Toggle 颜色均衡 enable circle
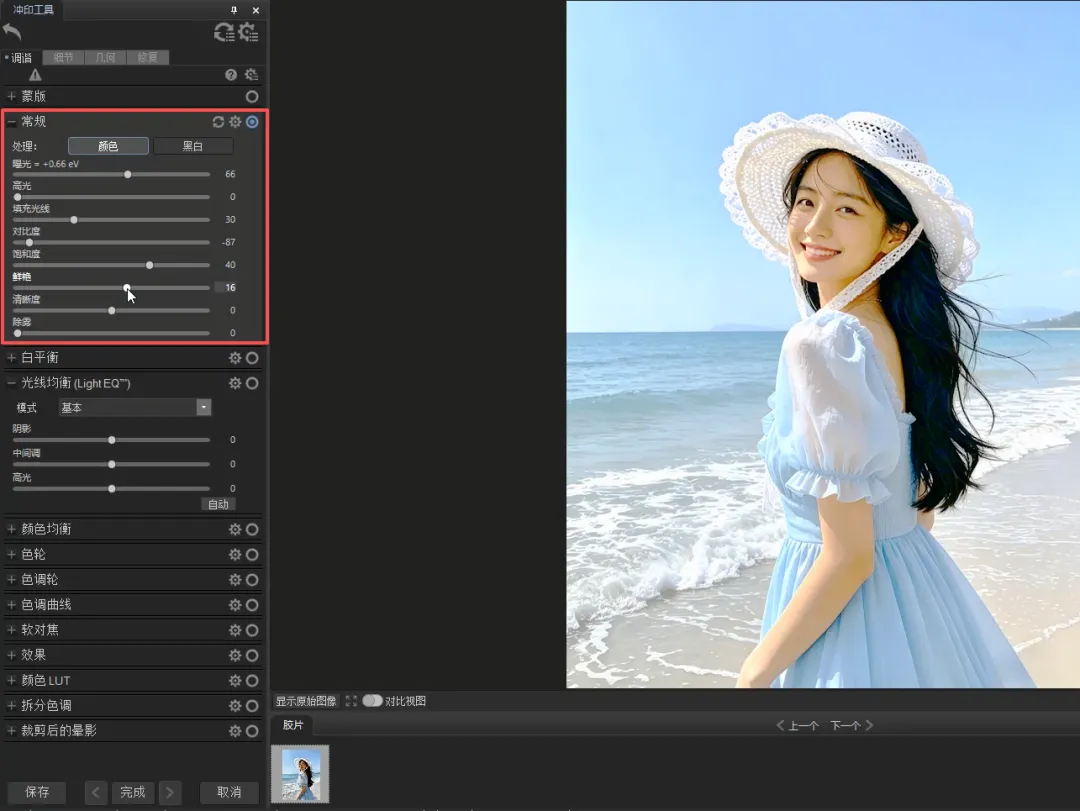This screenshot has width=1080, height=811. [253, 529]
